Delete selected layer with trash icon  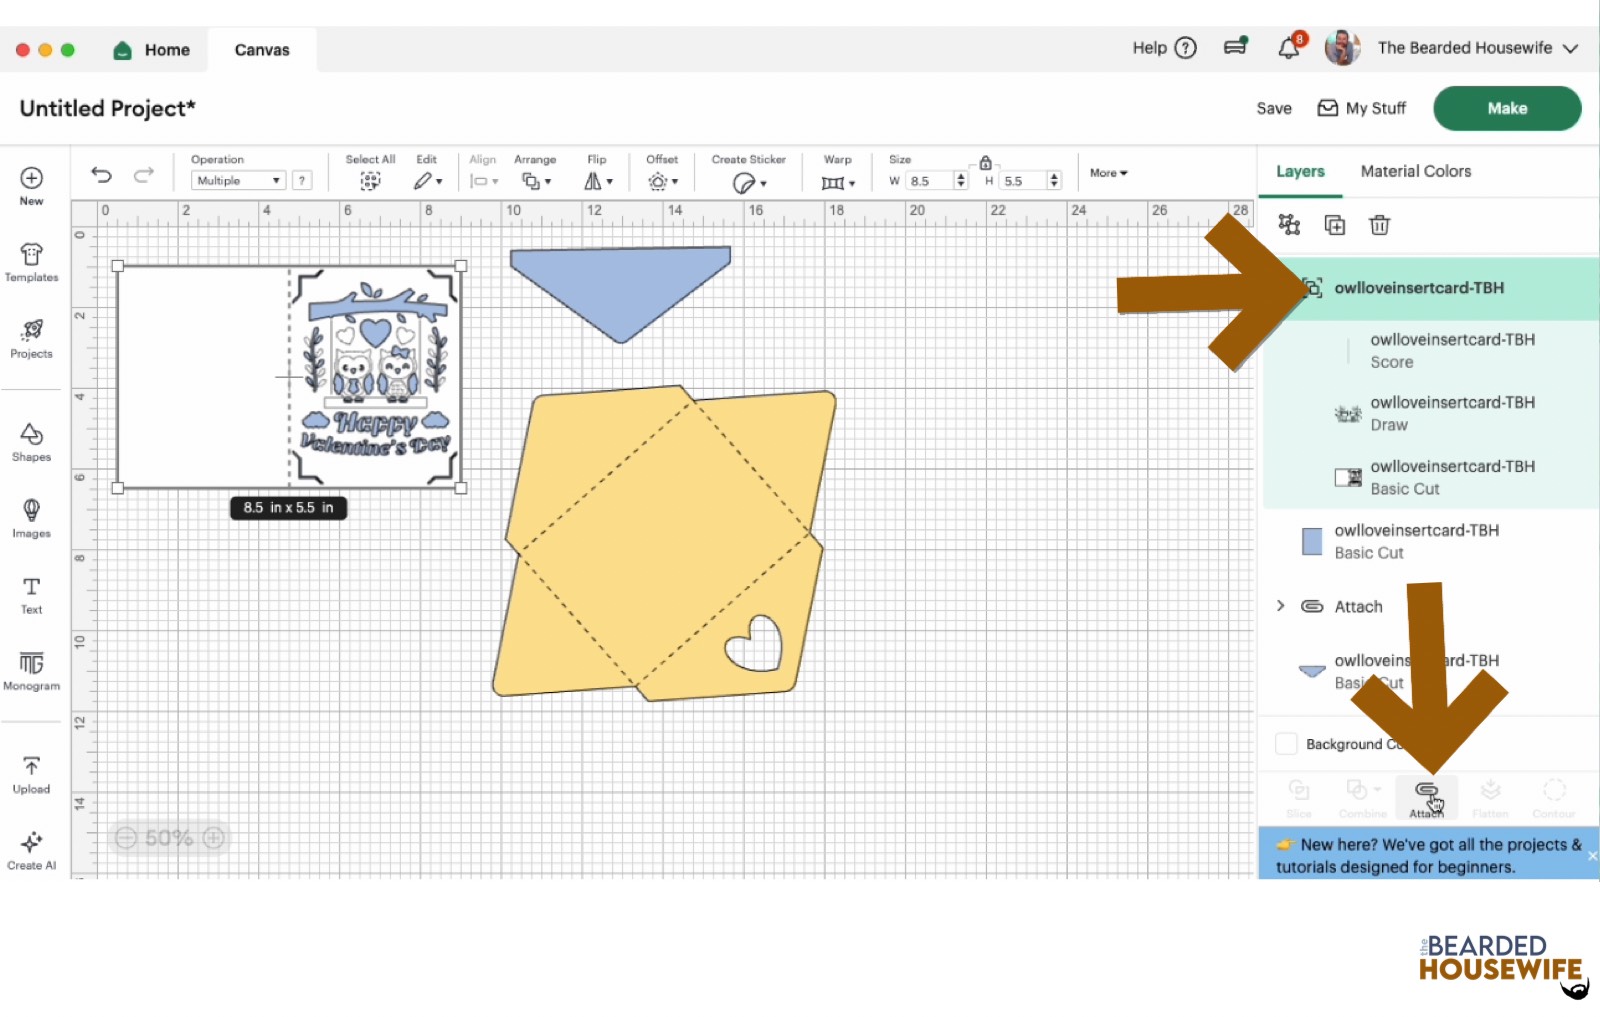pyautogui.click(x=1379, y=225)
